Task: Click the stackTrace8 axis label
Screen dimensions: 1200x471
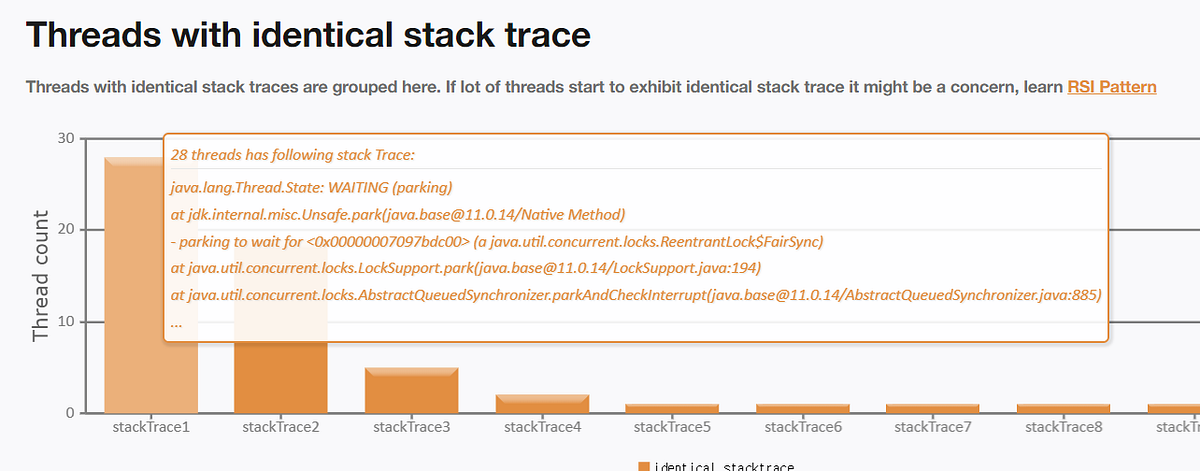Action: click(x=1064, y=427)
